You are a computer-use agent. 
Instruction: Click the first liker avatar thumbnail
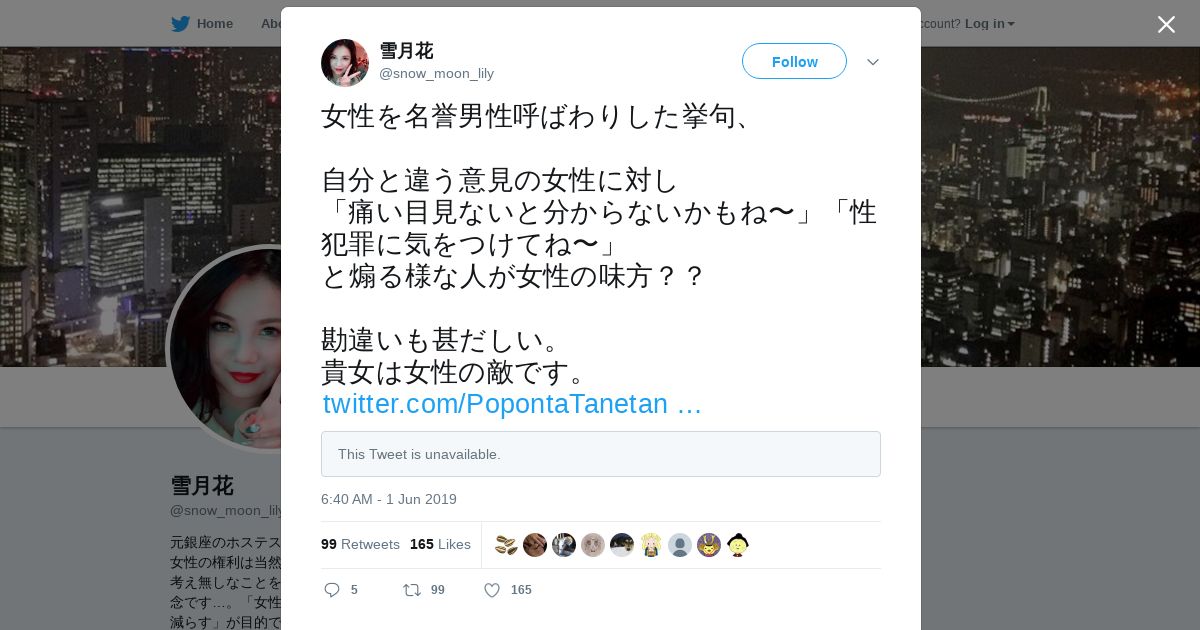[x=506, y=545]
